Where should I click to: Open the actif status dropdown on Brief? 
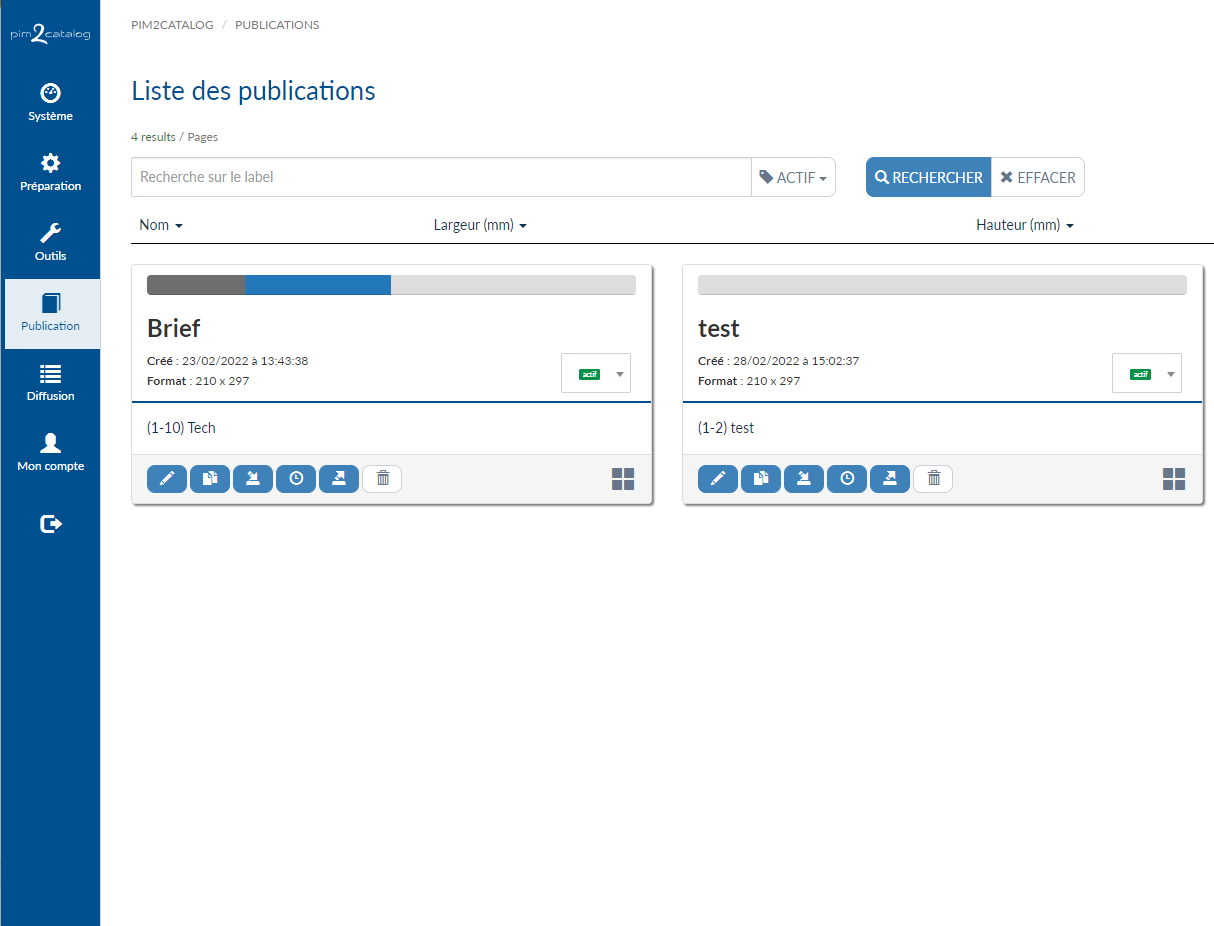(x=596, y=373)
